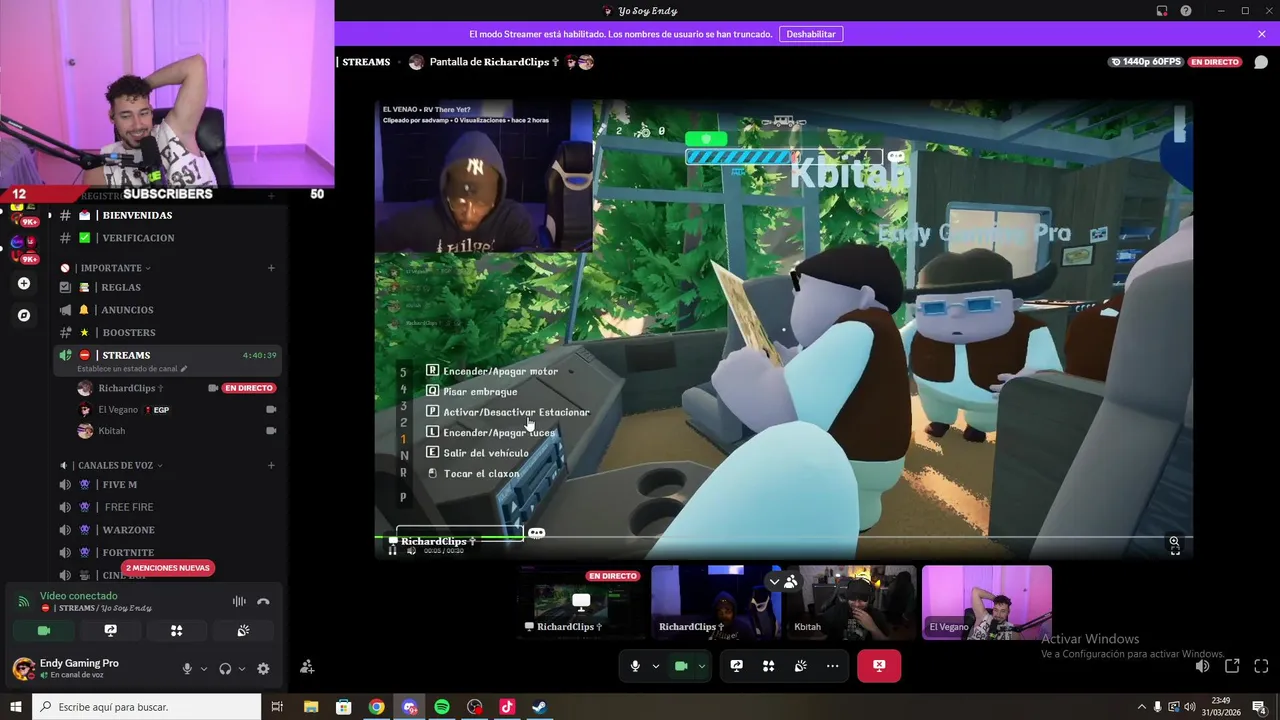Share screen from the Video conectado panel
1280x720 pixels.
pyautogui.click(x=110, y=631)
